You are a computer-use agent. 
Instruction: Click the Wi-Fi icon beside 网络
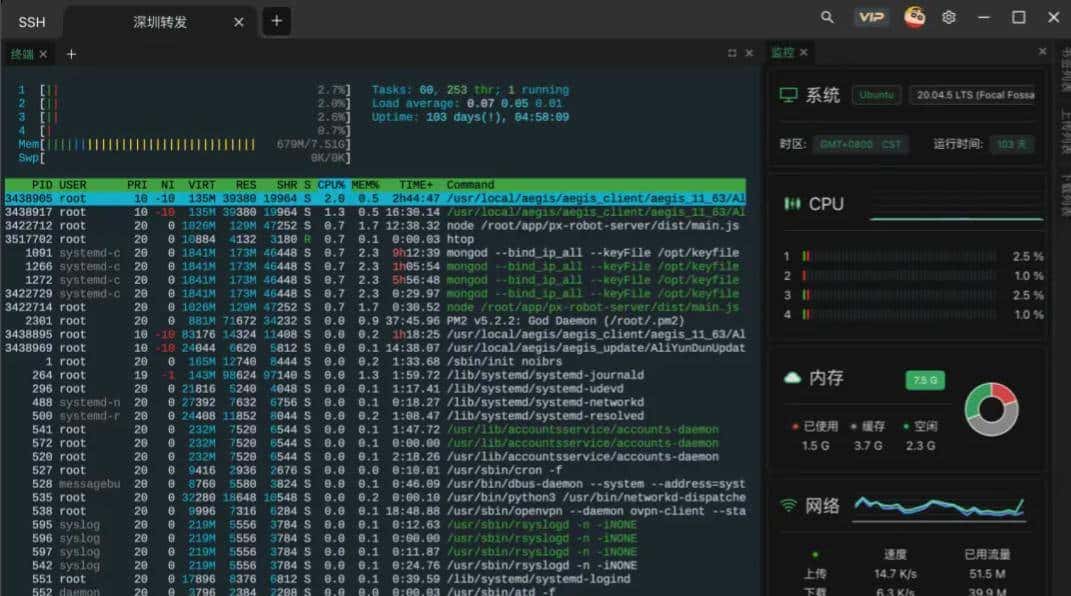(790, 505)
